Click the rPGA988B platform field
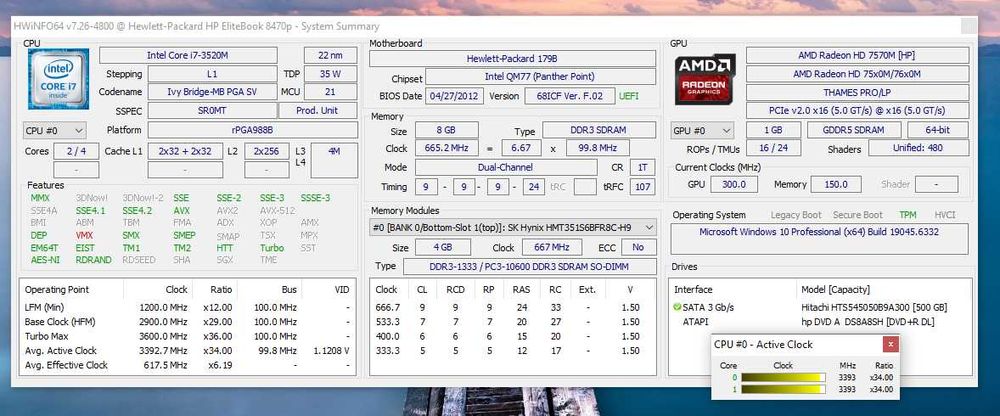The height and width of the screenshot is (416, 1000). click(x=253, y=130)
